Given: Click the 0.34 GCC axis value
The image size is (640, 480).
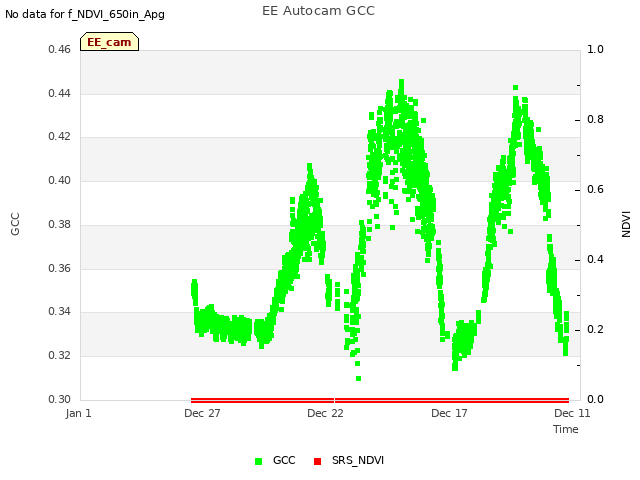Looking at the screenshot, I should coord(60,311).
